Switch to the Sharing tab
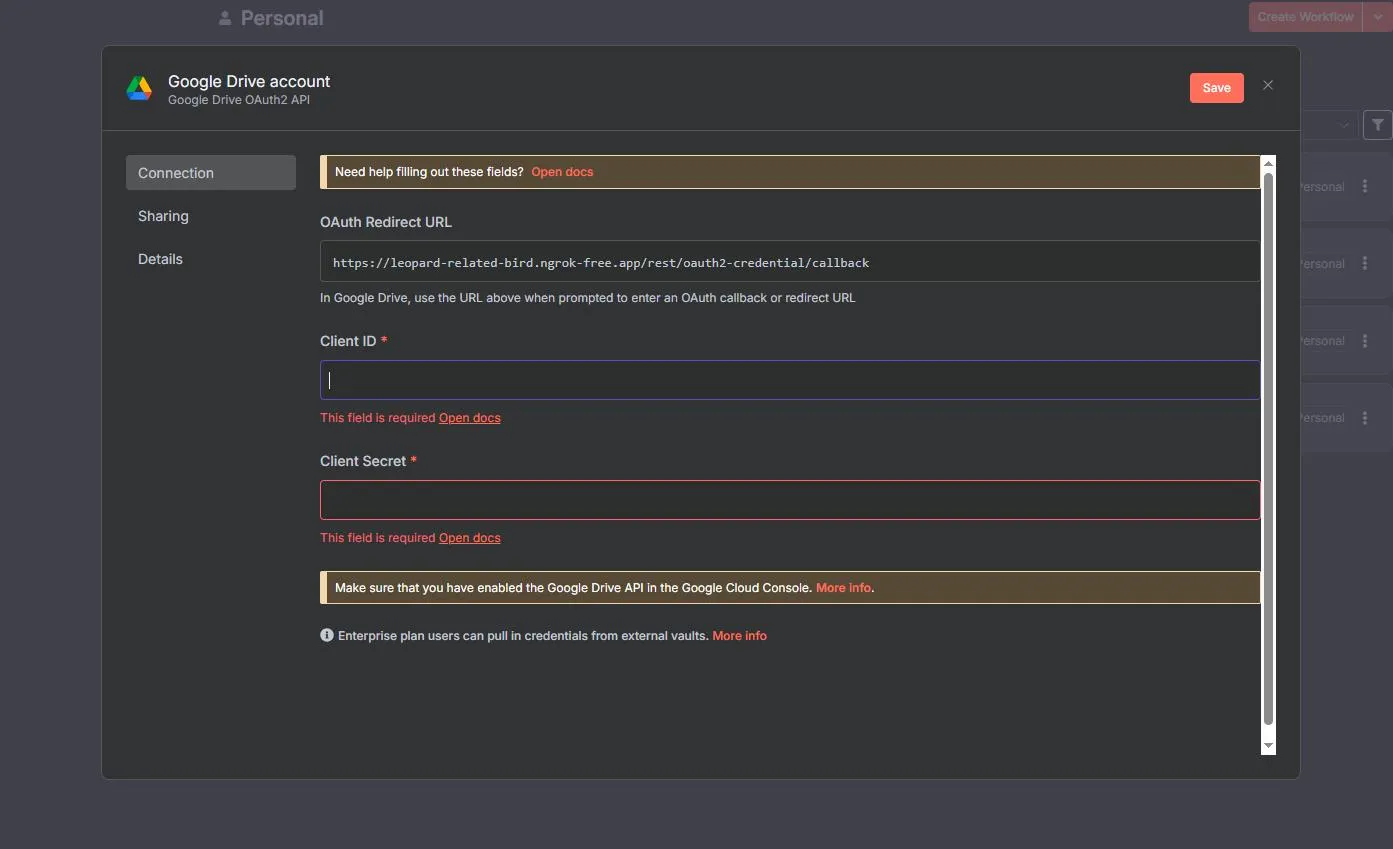 [x=163, y=216]
